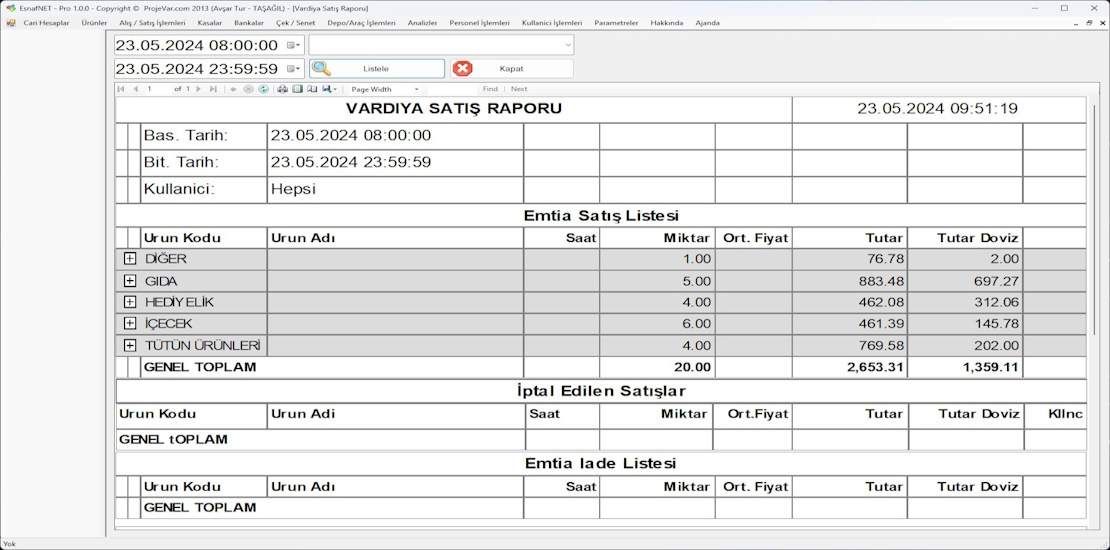Image resolution: width=1110 pixels, height=550 pixels.
Task: Click the EsnafNET menu bar app icon
Action: (x=11, y=23)
